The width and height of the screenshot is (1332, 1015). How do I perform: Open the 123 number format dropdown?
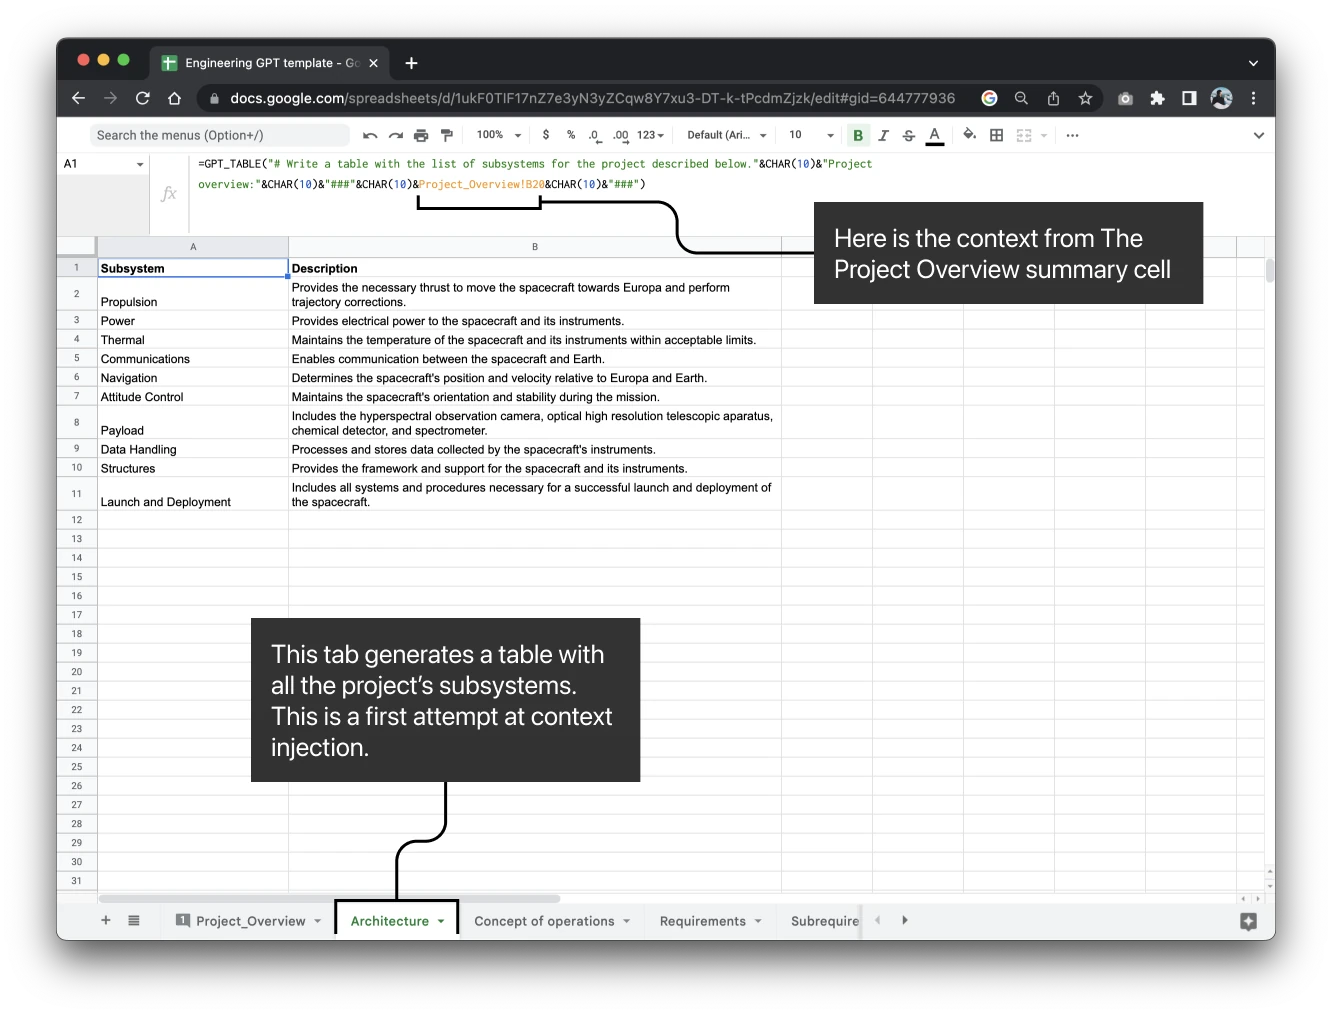coord(651,135)
